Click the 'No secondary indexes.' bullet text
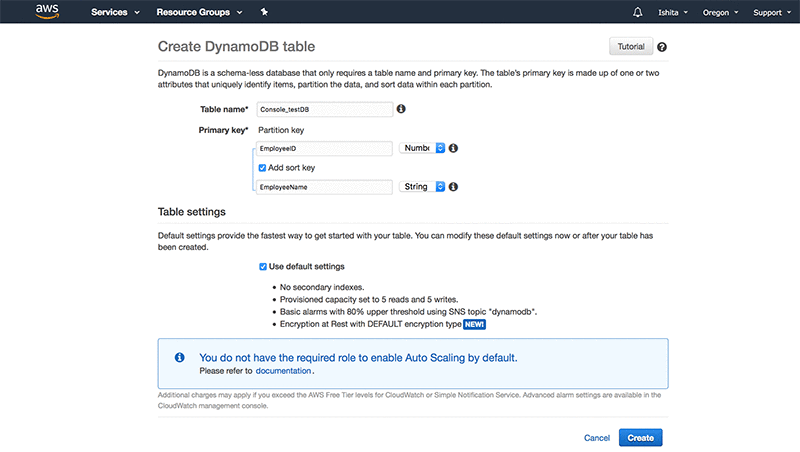 point(322,287)
